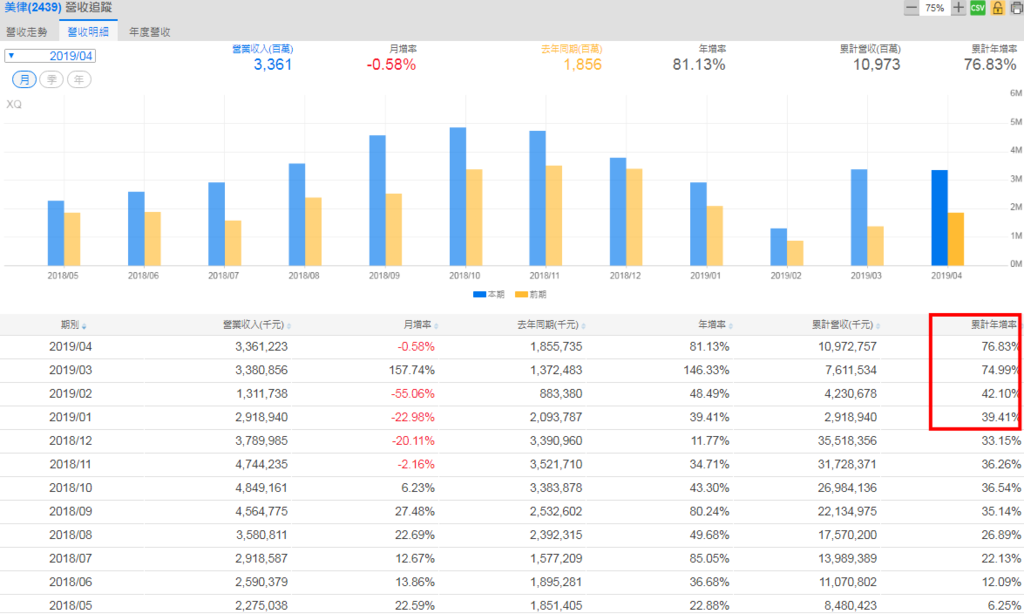Screen dimensions: 1024x614
Task: Click the 美律(2439) stock name link
Action: click(33, 8)
